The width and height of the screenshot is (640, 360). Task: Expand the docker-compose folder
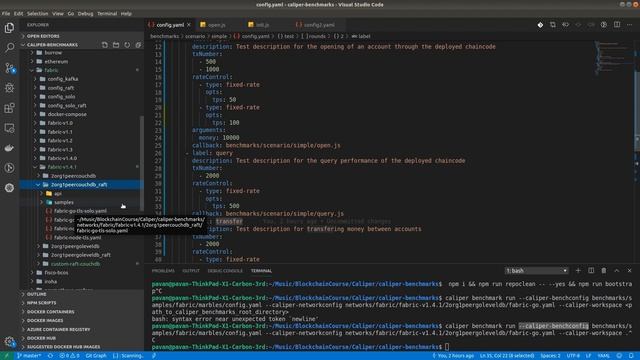tap(67, 114)
